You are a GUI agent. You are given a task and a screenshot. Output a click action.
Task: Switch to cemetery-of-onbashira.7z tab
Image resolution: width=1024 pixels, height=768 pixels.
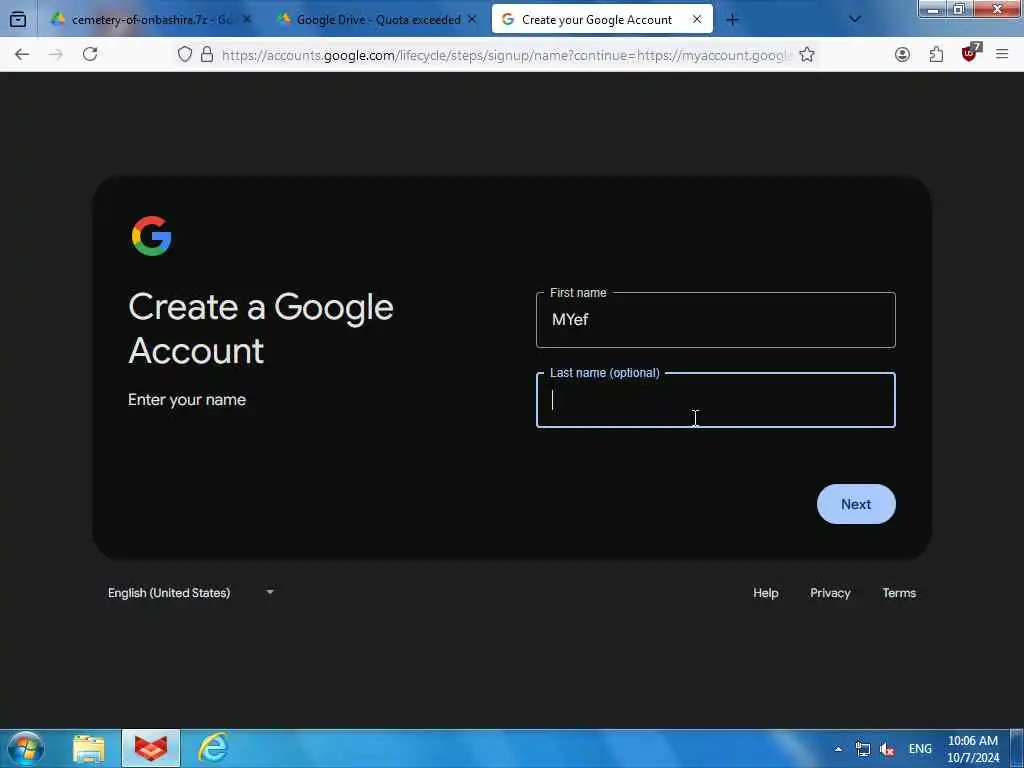coord(152,20)
